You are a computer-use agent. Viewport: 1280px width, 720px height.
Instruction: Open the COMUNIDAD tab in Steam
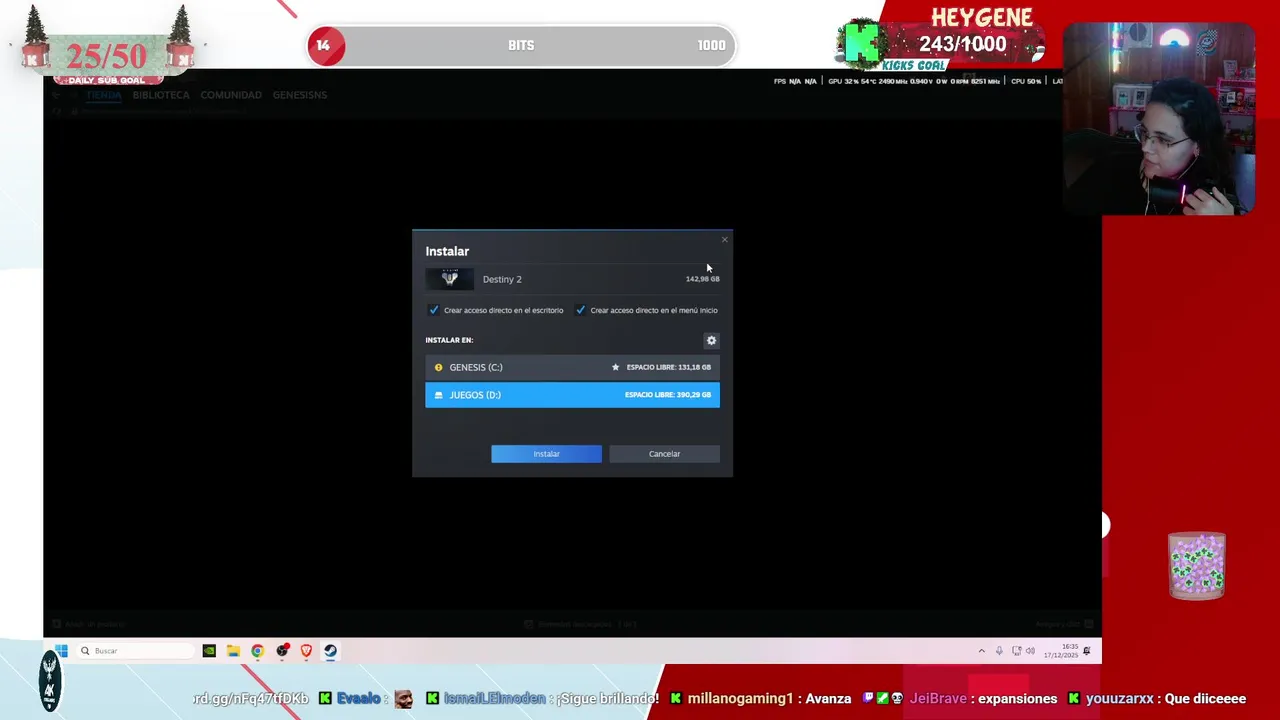pos(231,95)
